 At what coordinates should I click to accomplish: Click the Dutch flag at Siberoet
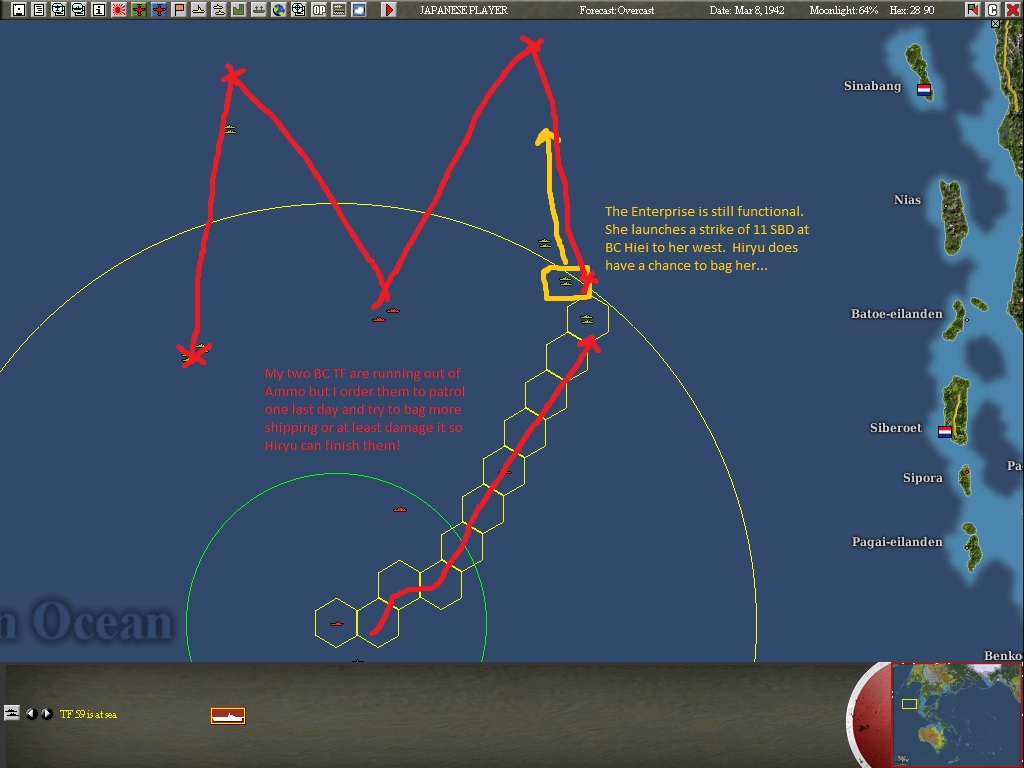(x=945, y=432)
